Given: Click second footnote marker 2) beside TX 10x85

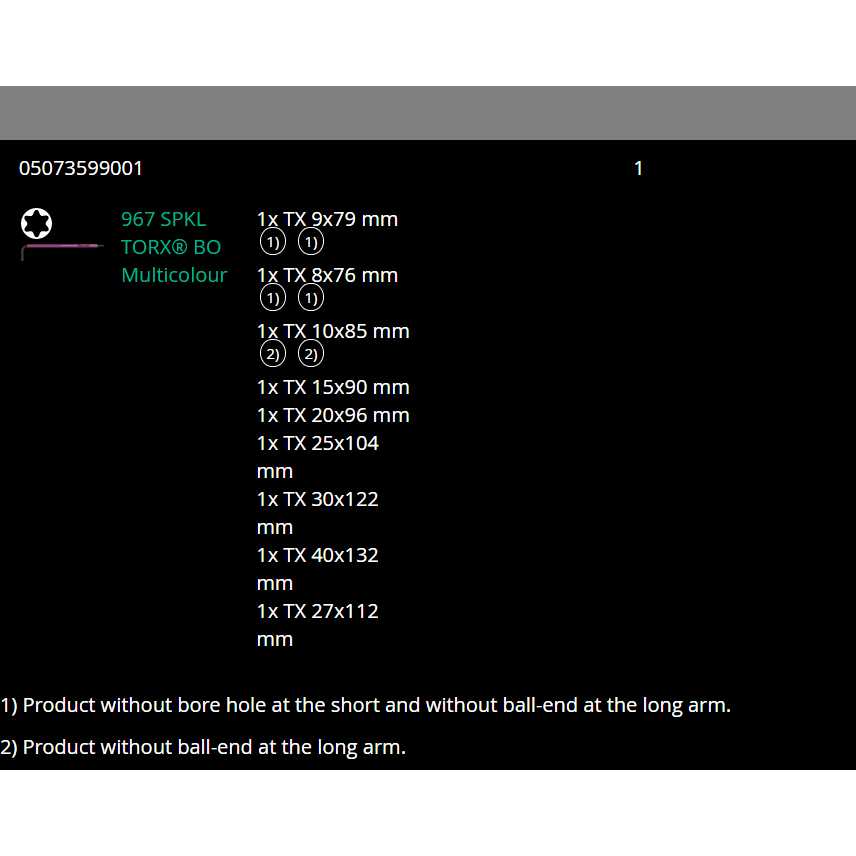Looking at the screenshot, I should click(x=310, y=353).
